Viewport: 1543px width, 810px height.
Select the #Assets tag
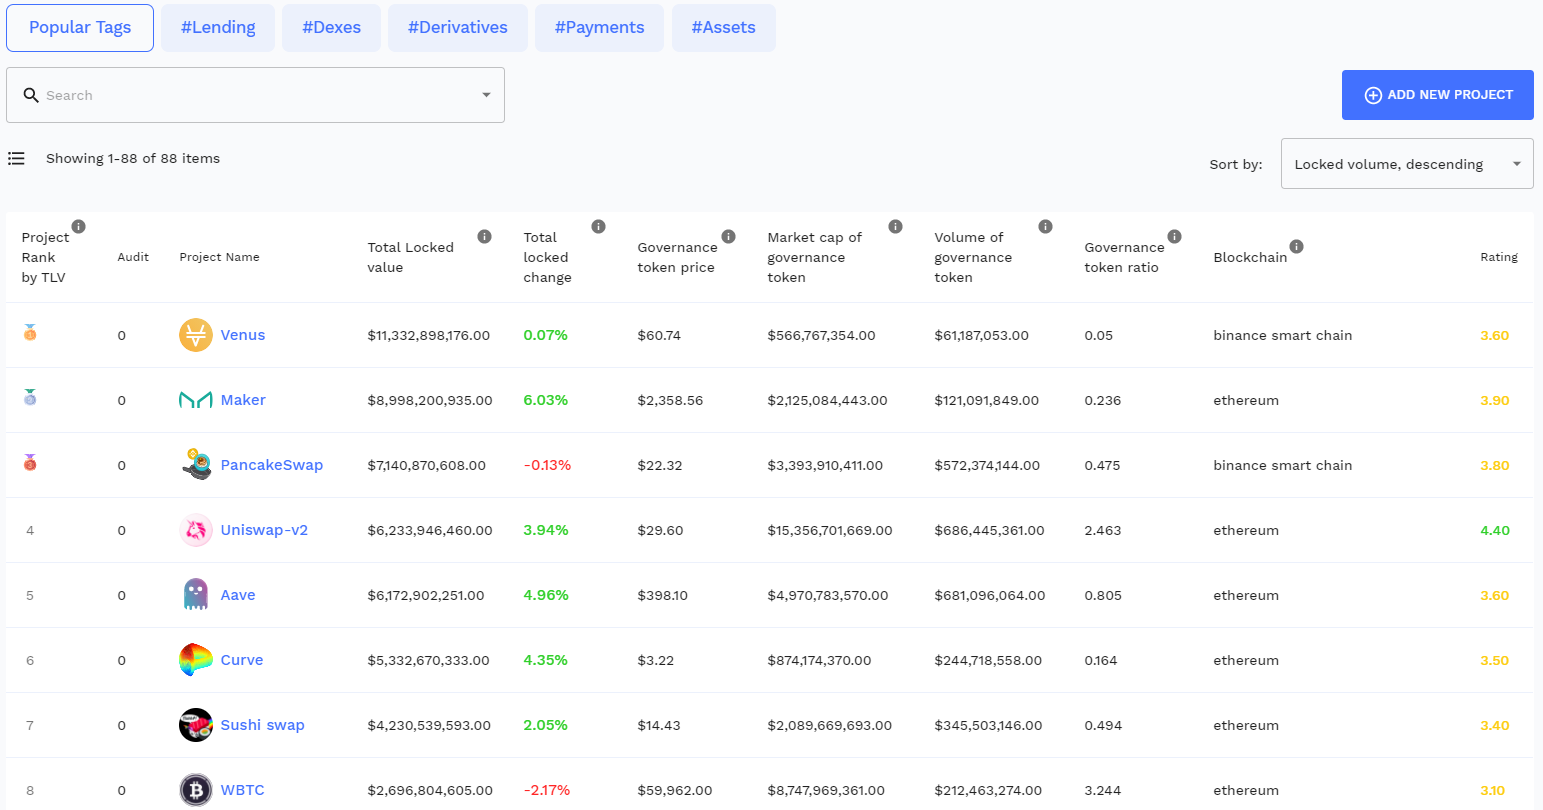click(x=724, y=28)
